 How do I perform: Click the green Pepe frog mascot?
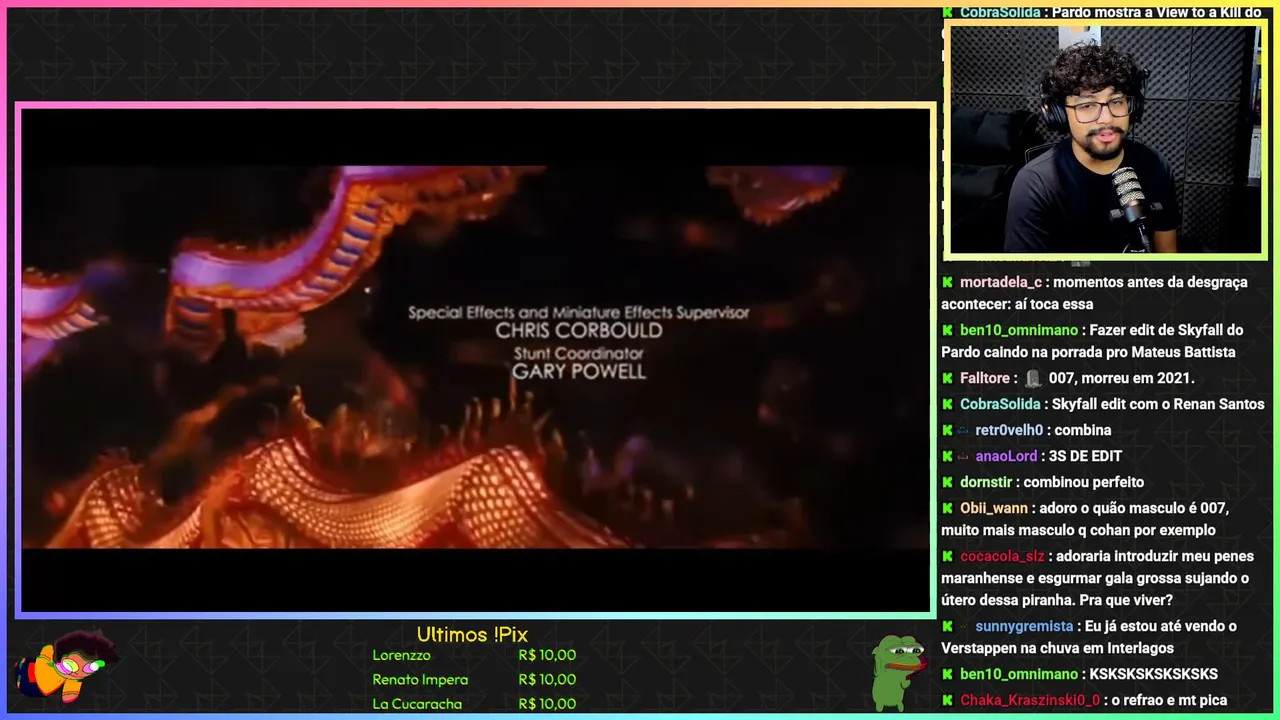898,672
